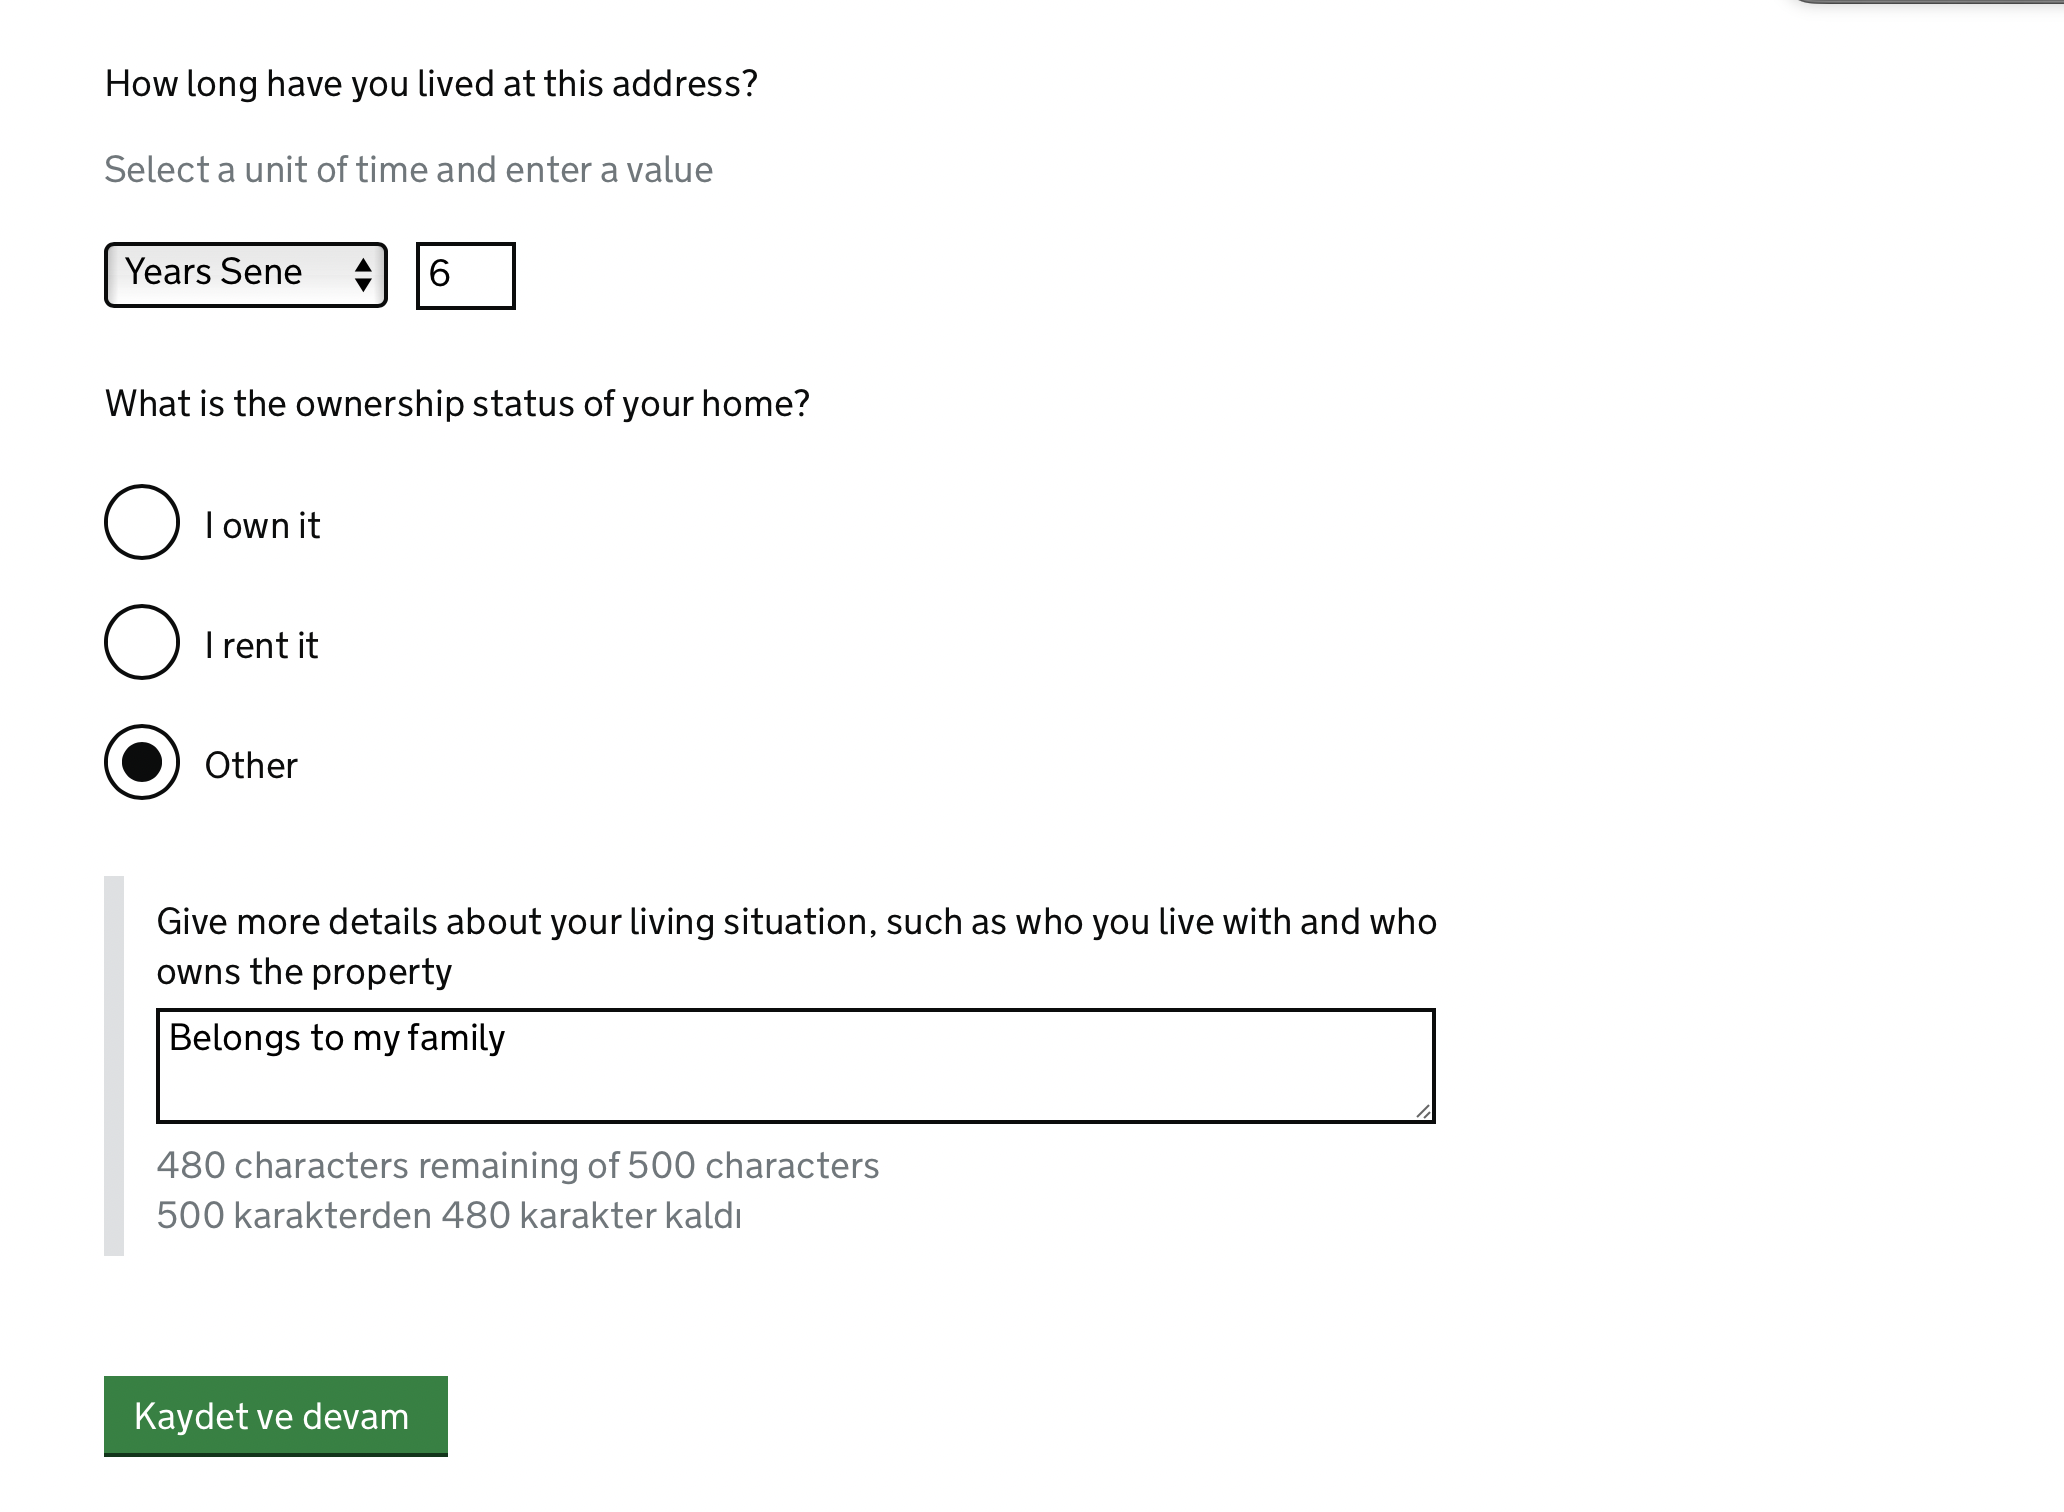Click the 'I own it' label text
The image size is (2064, 1512).
pos(262,526)
